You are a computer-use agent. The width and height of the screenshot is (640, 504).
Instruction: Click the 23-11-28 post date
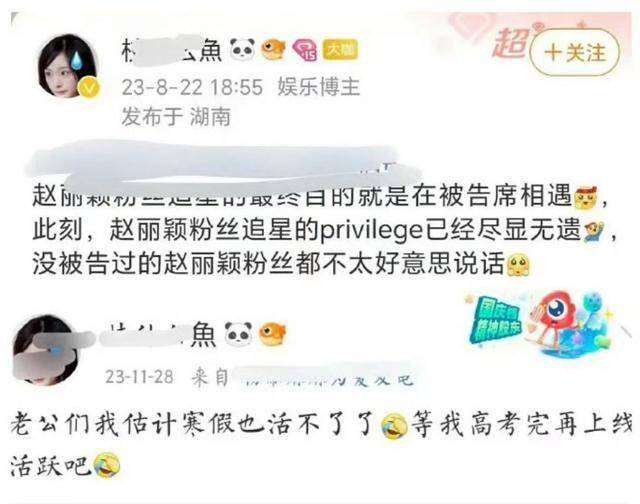(139, 376)
